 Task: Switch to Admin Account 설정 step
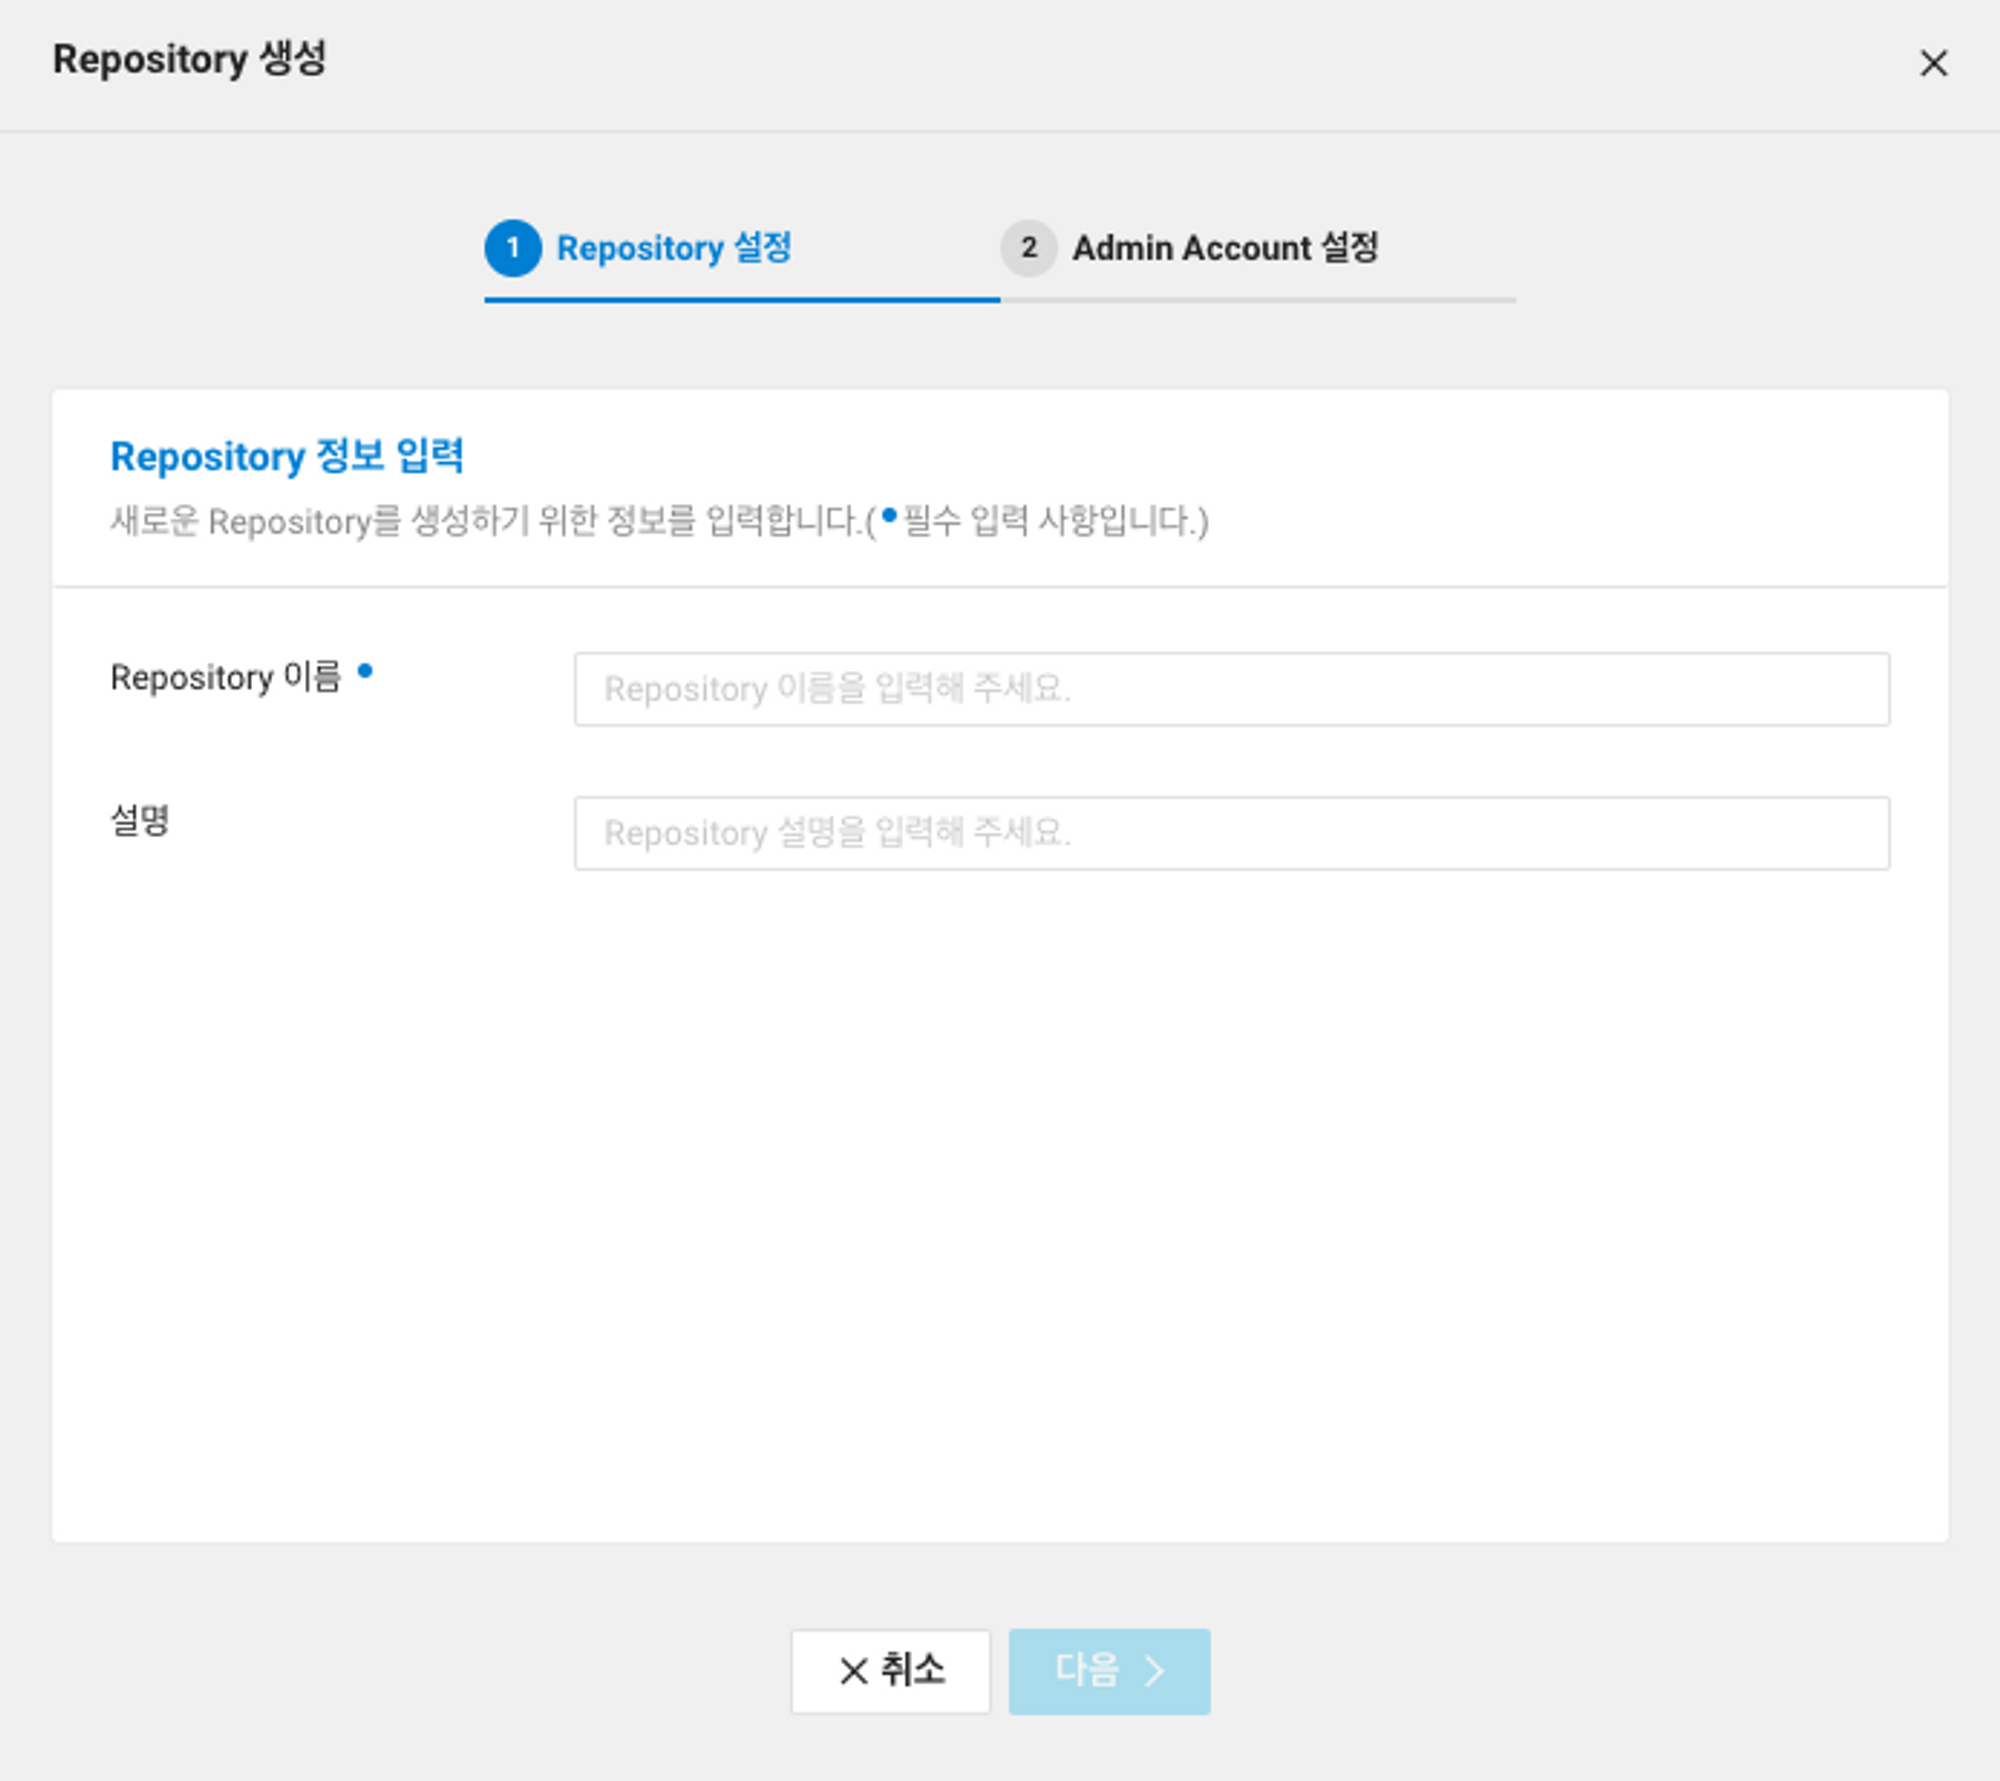[x=1224, y=248]
